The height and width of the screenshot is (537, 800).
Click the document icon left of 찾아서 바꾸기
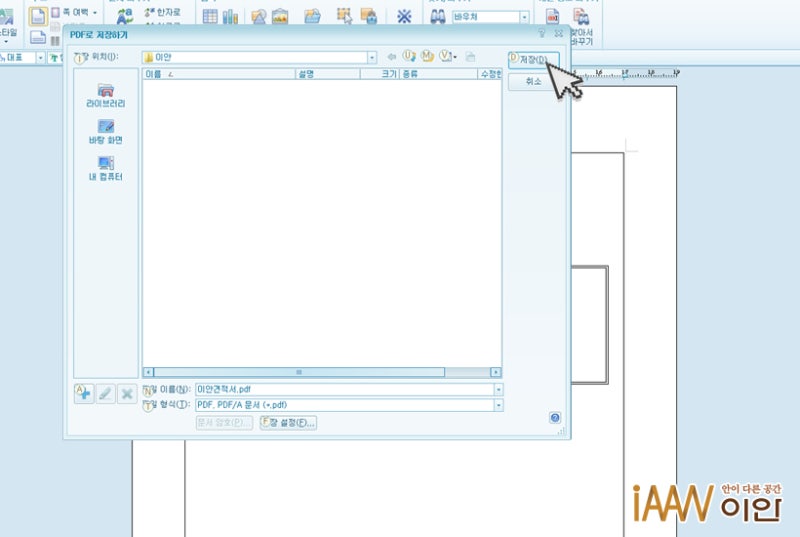(553, 16)
